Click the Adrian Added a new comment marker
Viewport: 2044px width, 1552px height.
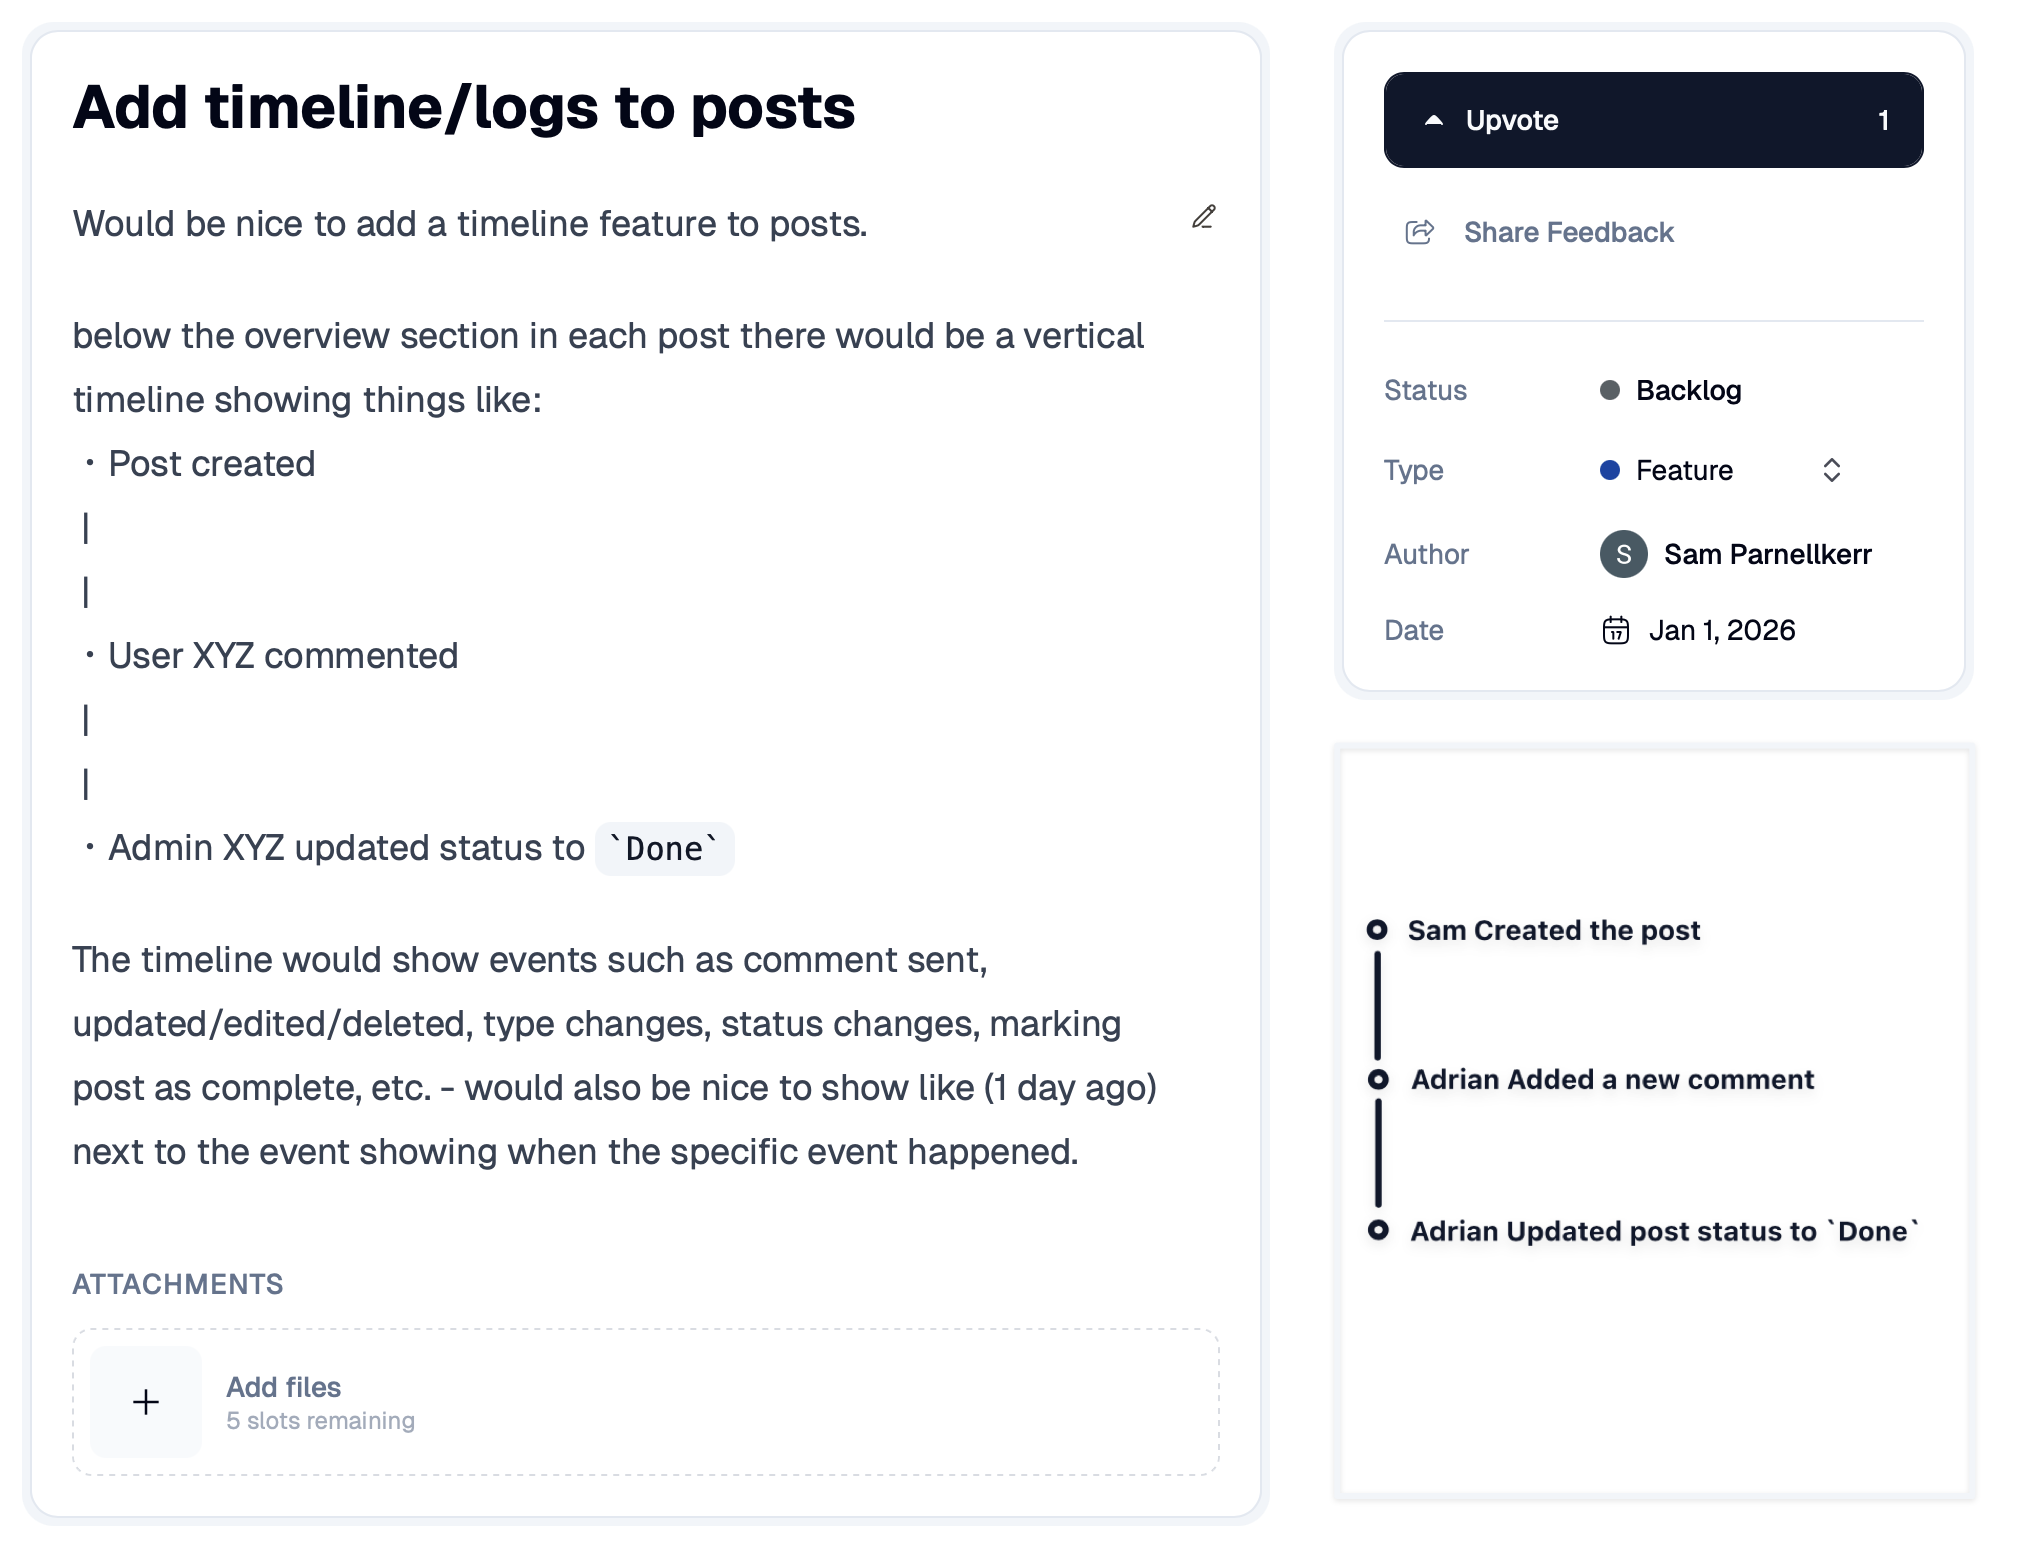click(1378, 1080)
